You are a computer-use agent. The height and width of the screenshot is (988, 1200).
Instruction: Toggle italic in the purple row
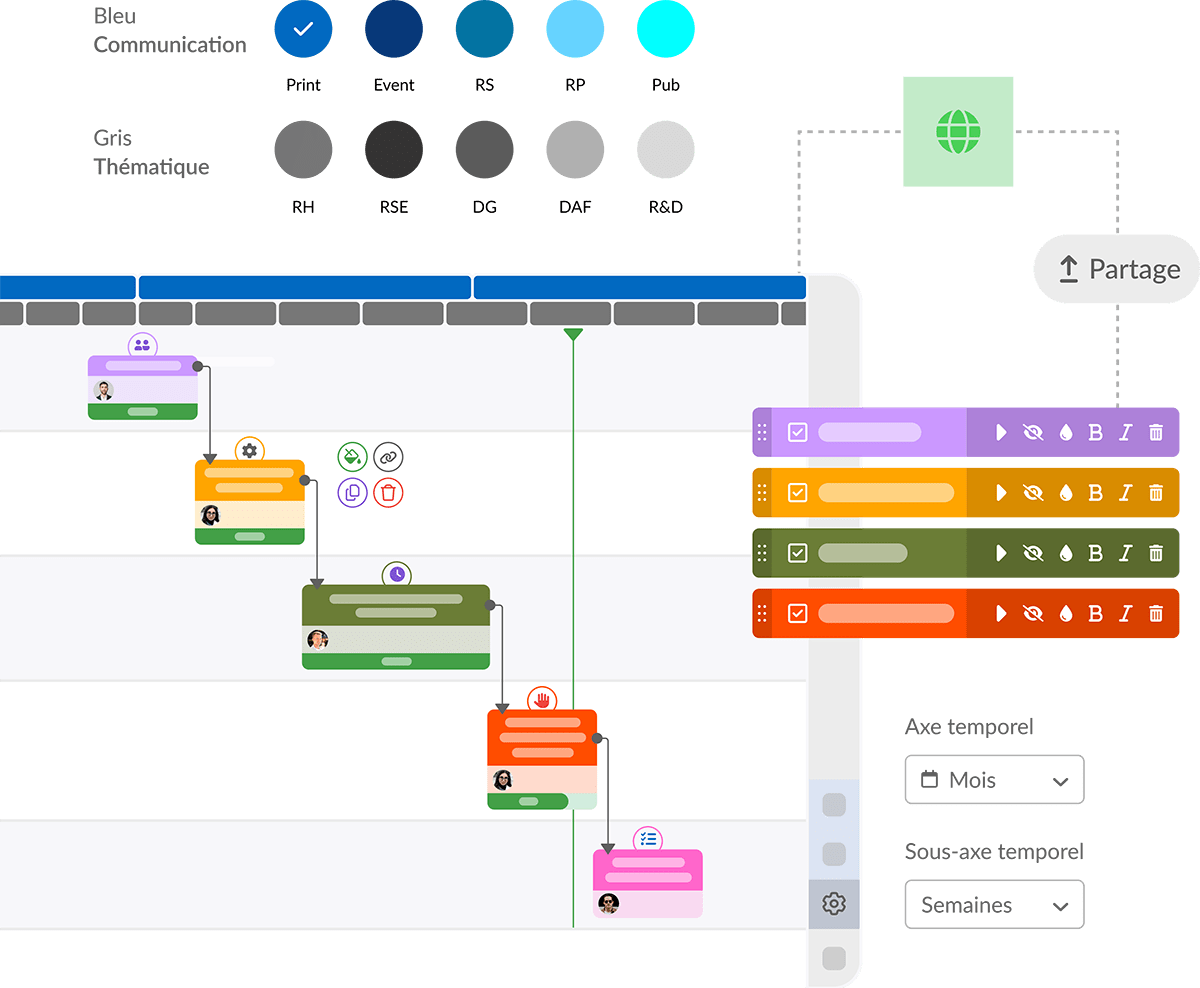tap(1126, 432)
